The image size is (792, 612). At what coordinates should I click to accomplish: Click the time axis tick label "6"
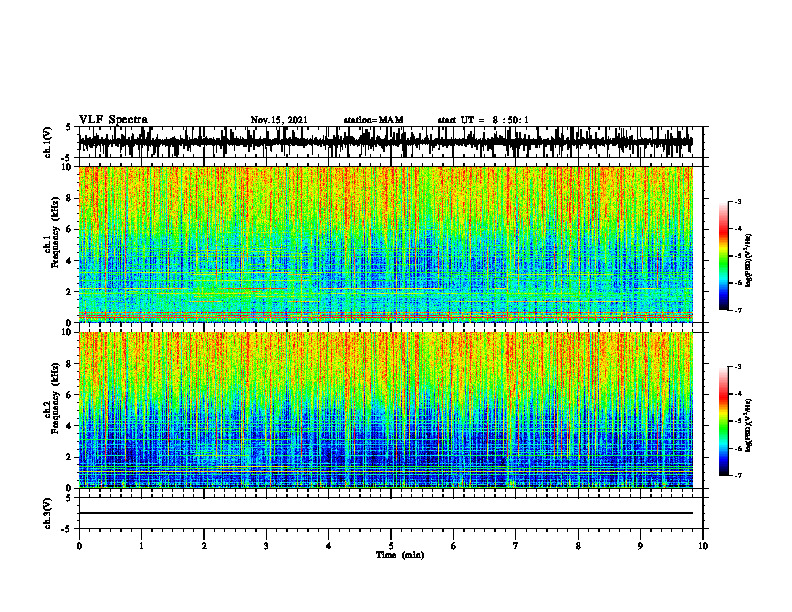pos(454,546)
